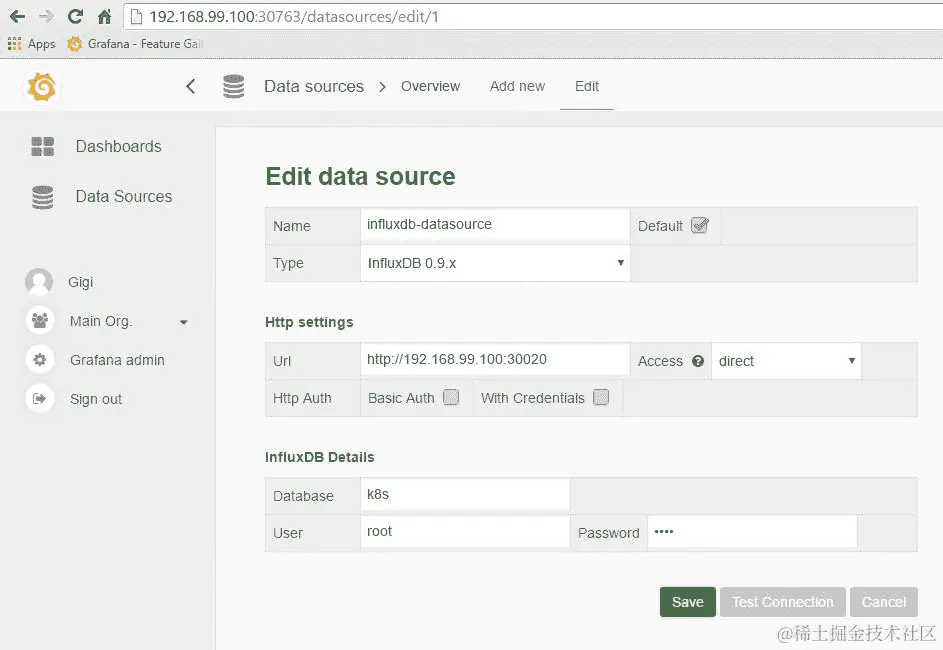The height and width of the screenshot is (650, 943).
Task: Open Data sources header title
Action: coord(314,86)
